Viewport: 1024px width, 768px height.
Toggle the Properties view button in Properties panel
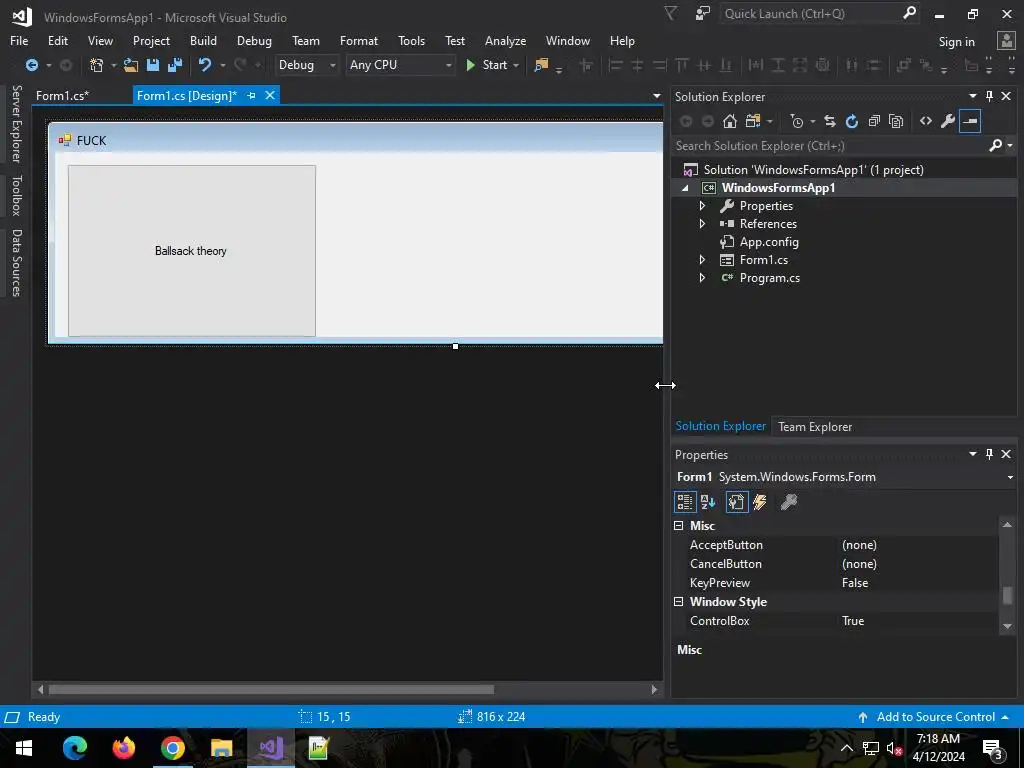click(736, 502)
